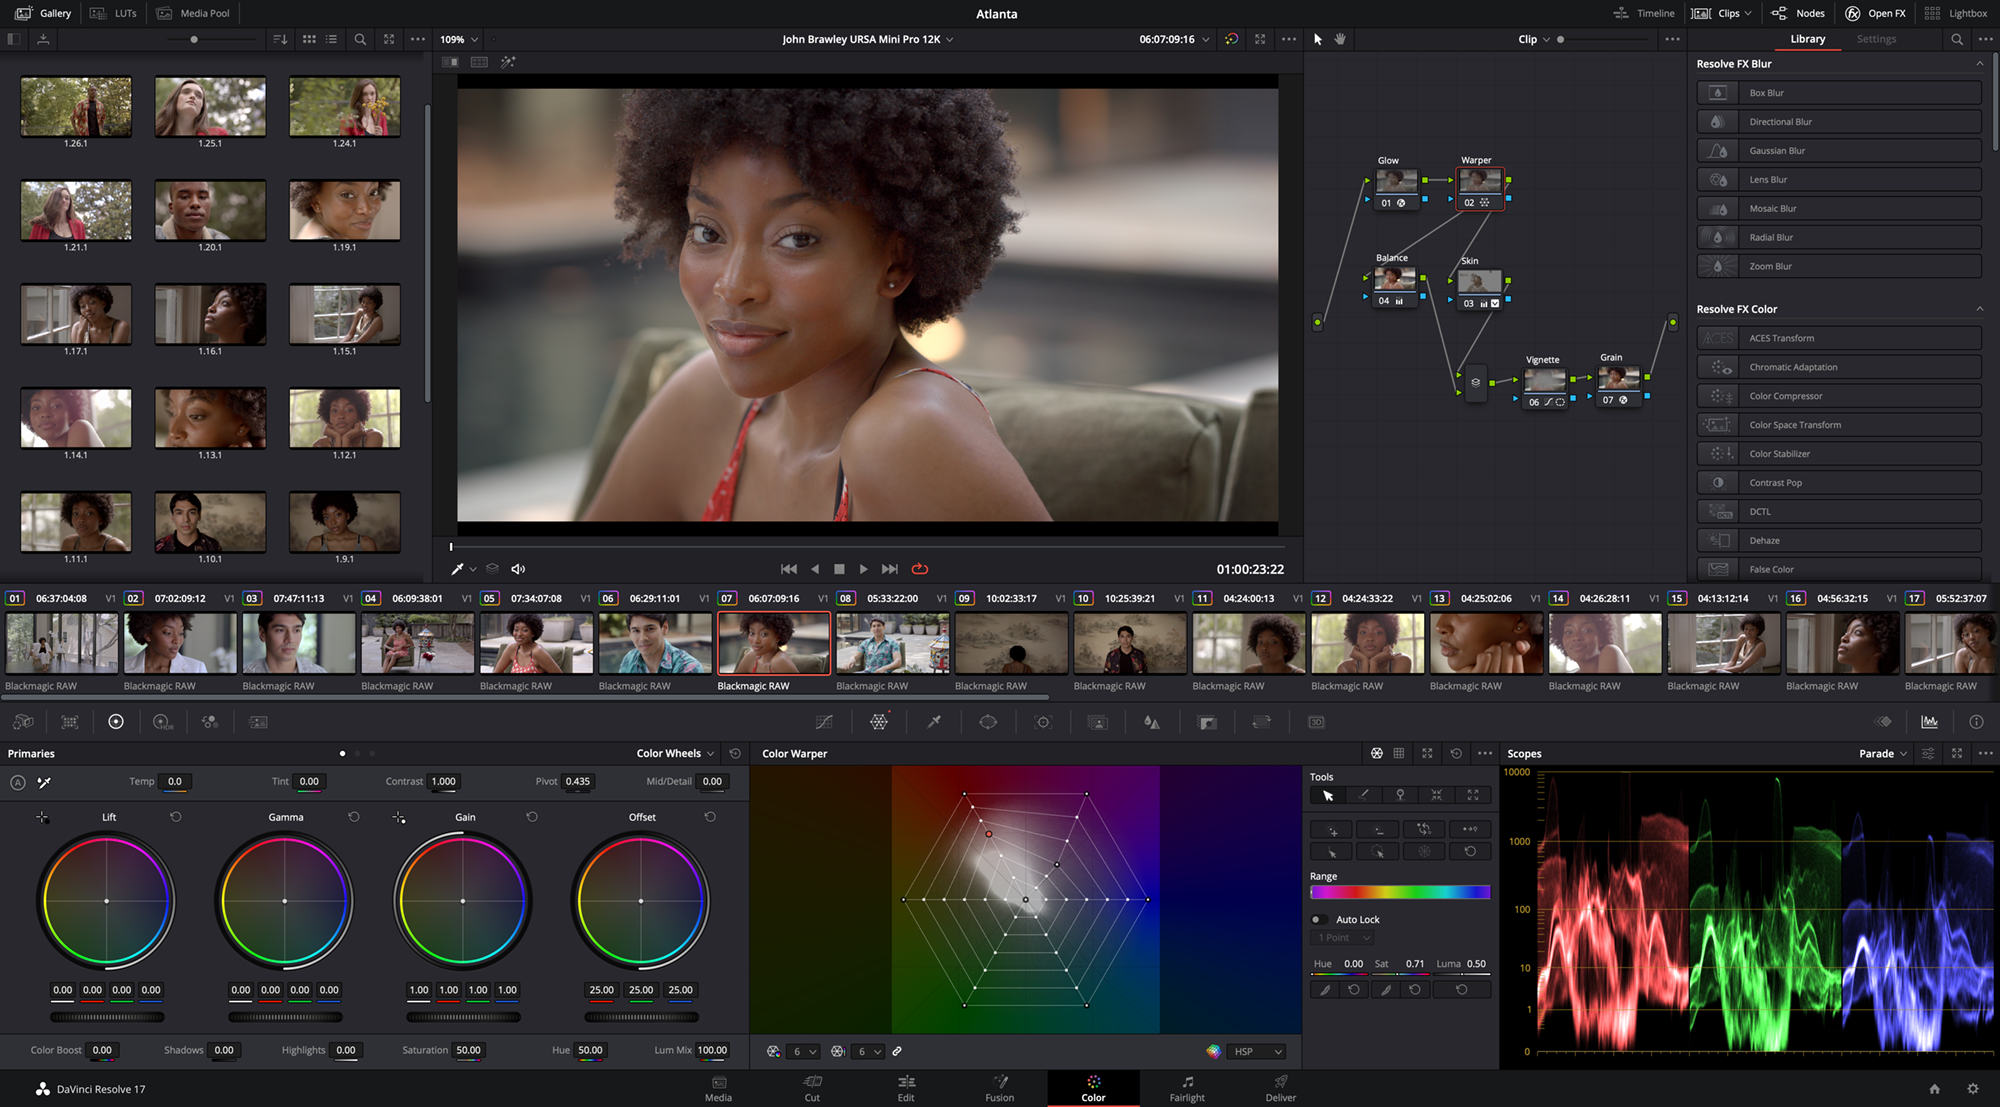Click the Gain color wheel reset button
Image resolution: width=2000 pixels, height=1107 pixels.
tap(530, 815)
